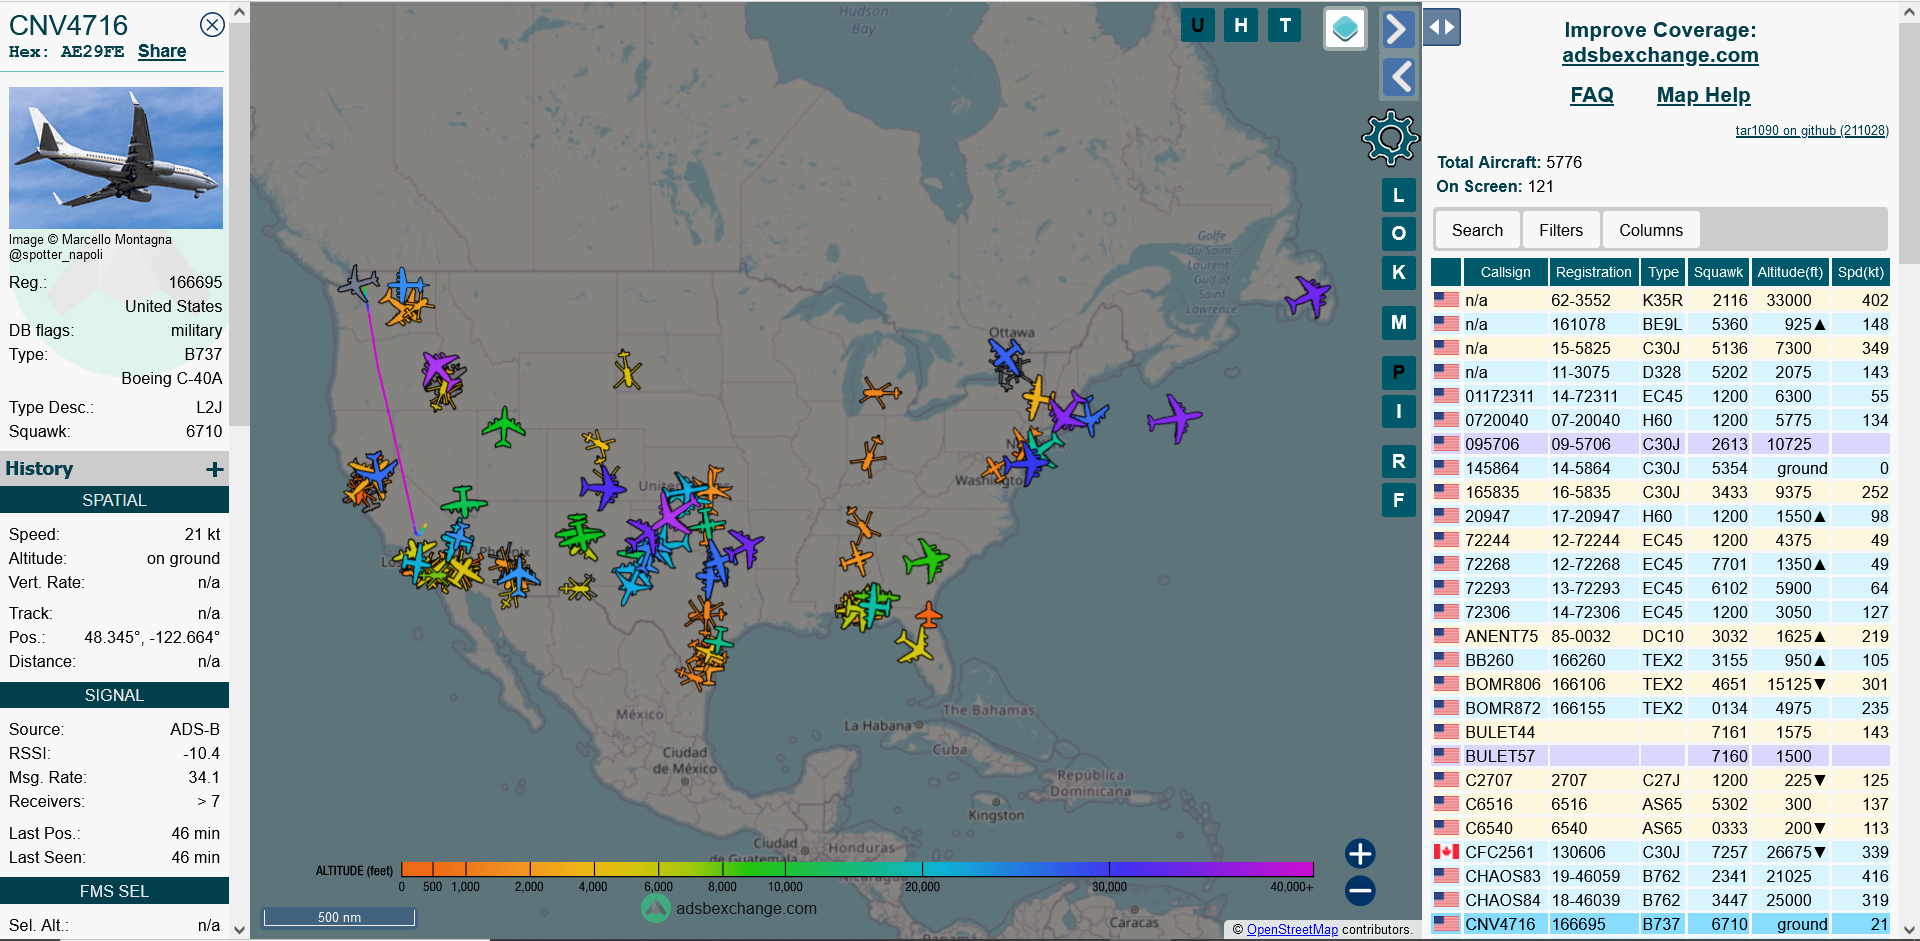The image size is (1920, 941).
Task: Open the Columns tab
Action: [1651, 230]
